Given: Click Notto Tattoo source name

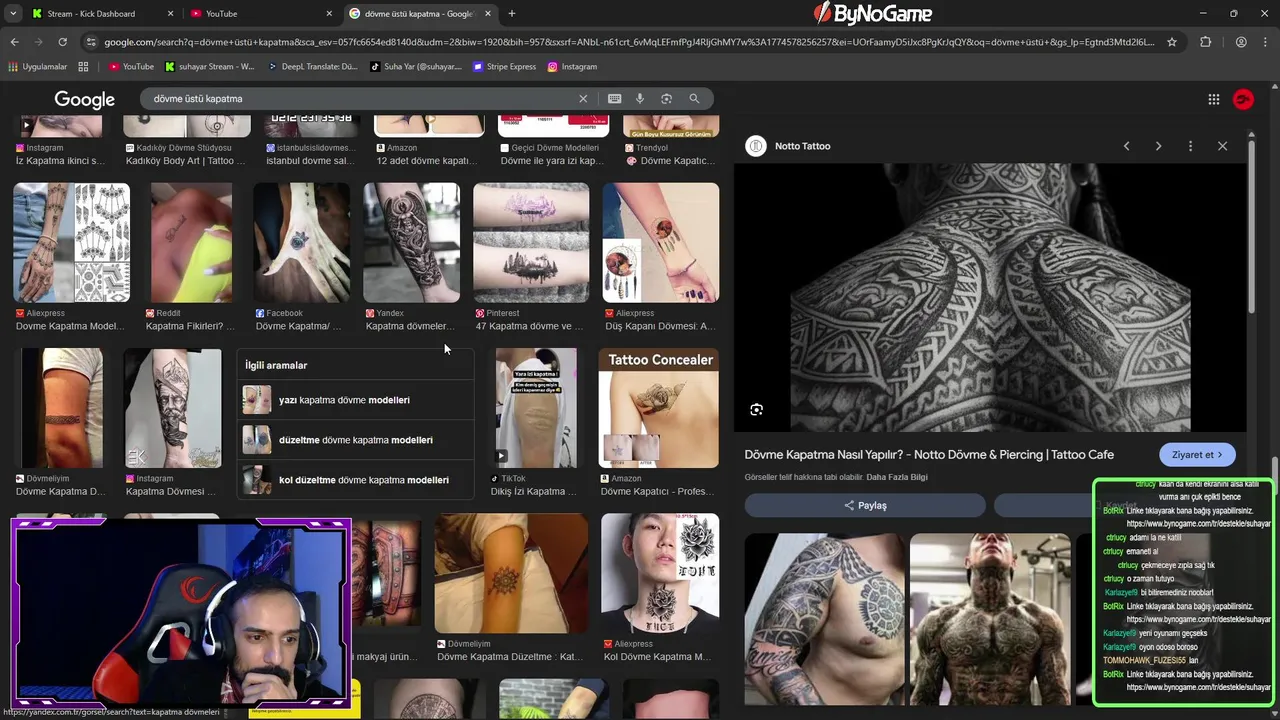Looking at the screenshot, I should click(802, 146).
